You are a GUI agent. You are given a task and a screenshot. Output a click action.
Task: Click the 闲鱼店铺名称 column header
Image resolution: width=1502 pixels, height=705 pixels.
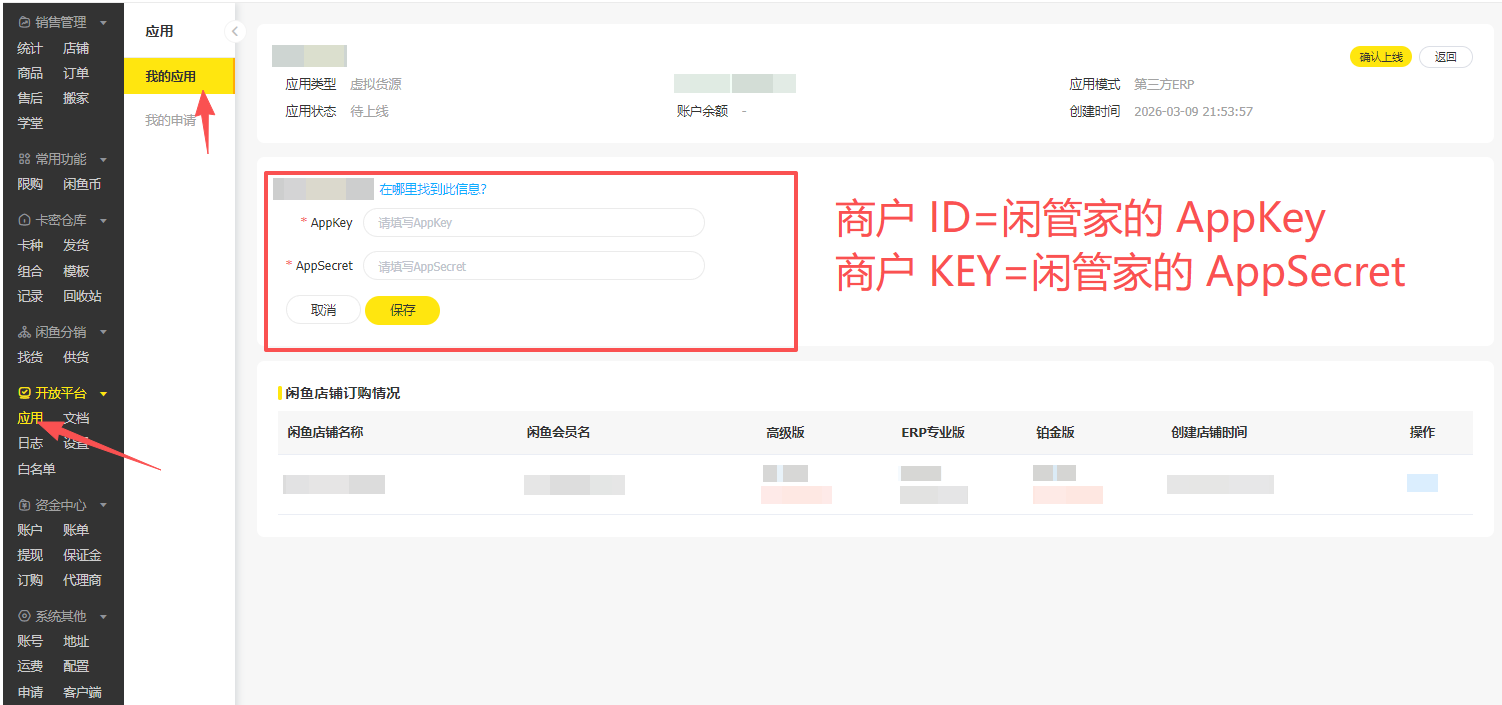tap(324, 432)
